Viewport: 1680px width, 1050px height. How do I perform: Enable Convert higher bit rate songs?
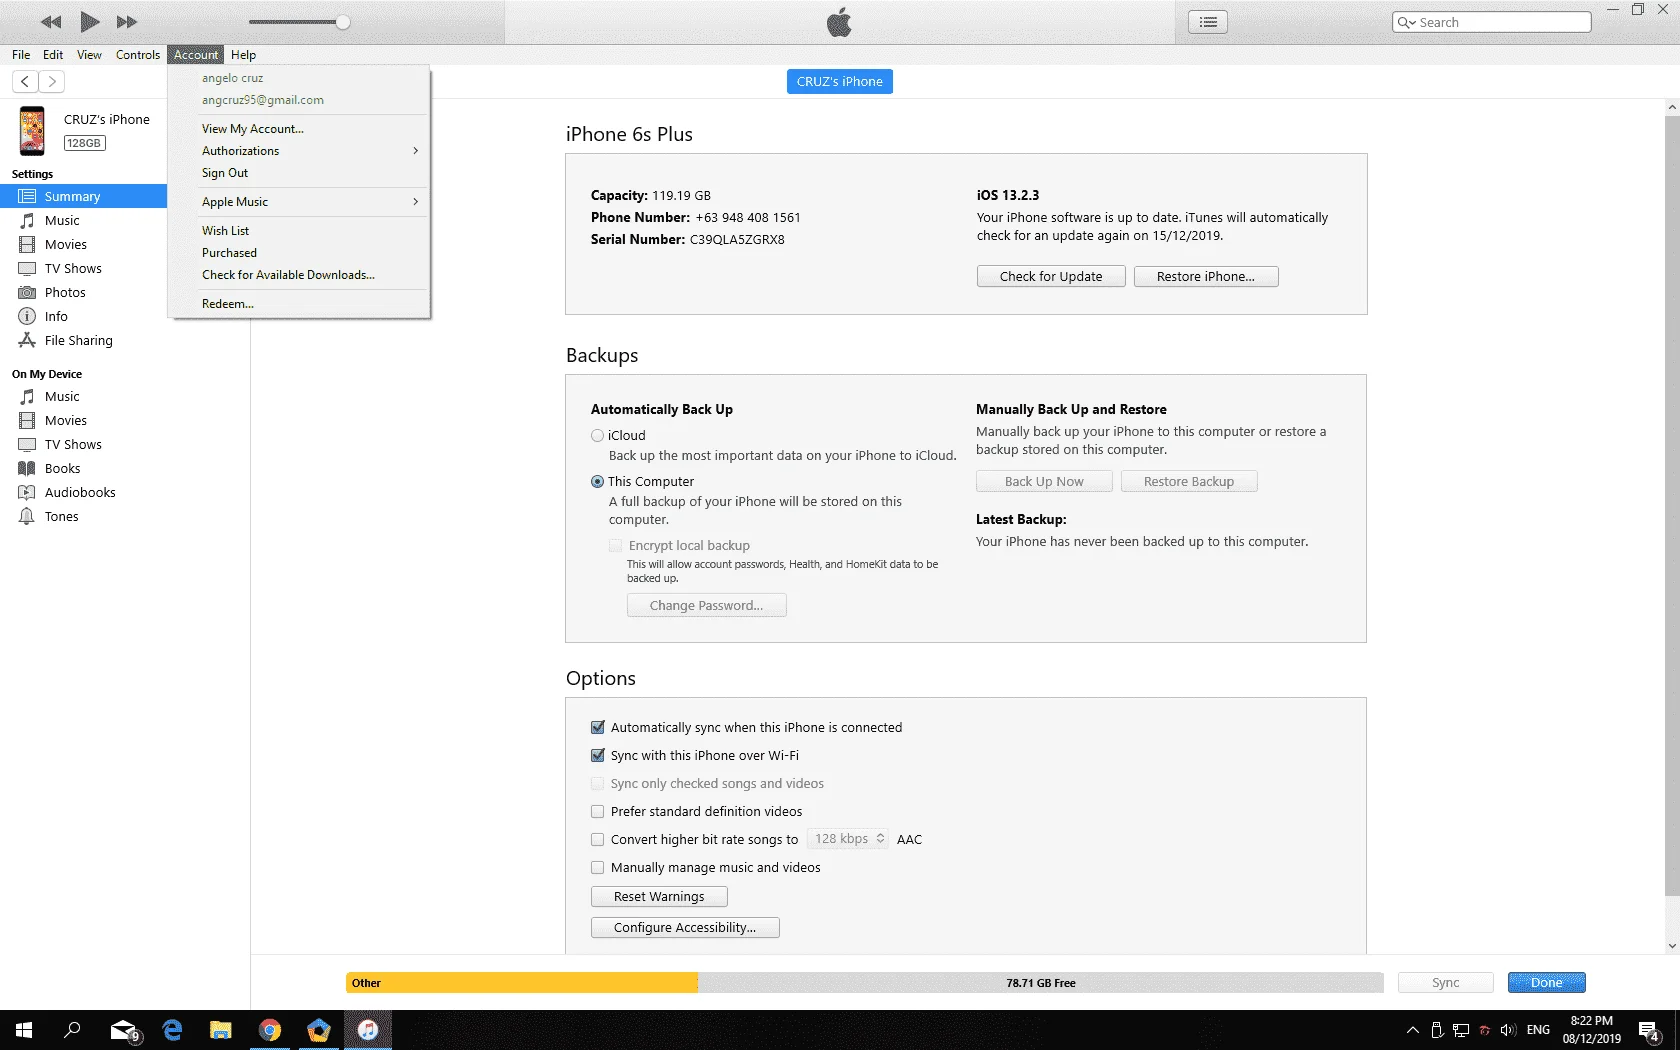pos(598,840)
